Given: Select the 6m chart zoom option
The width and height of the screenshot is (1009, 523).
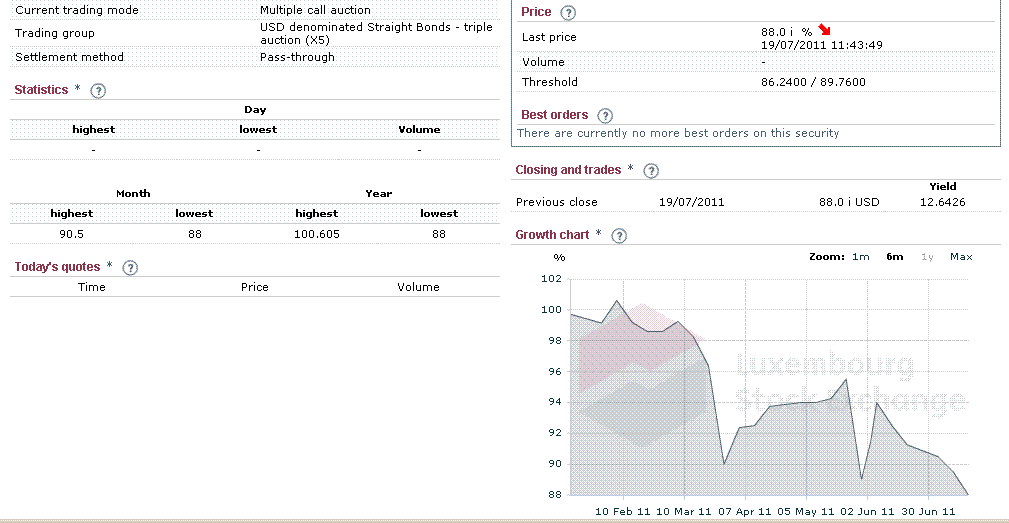Looking at the screenshot, I should 894,257.
